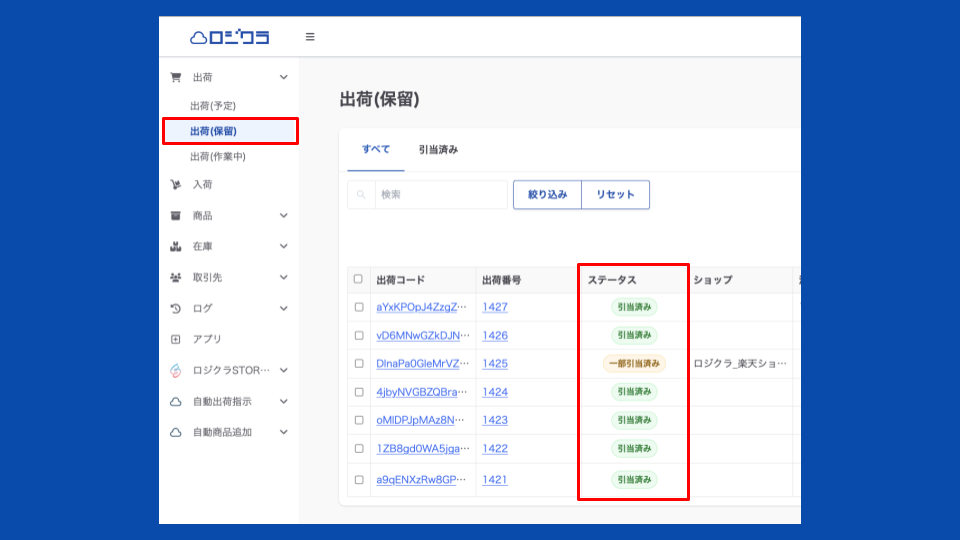Expand the 商品 sidebar menu chevron
Screen dimensions: 960x540
(284, 215)
